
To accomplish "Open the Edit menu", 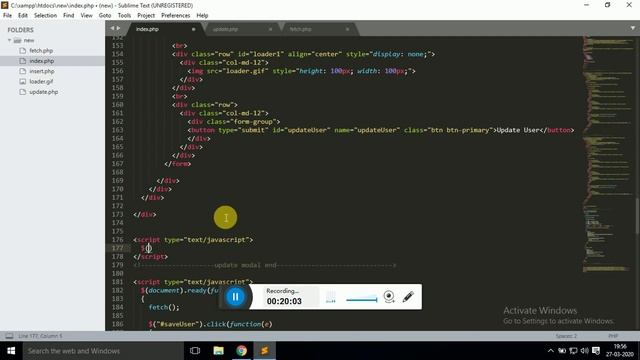I will click(23, 16).
